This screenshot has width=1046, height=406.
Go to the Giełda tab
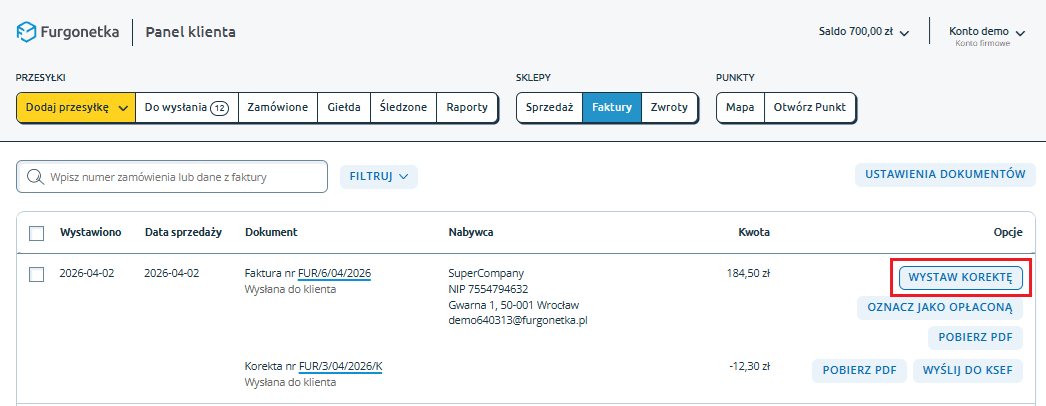[x=344, y=107]
